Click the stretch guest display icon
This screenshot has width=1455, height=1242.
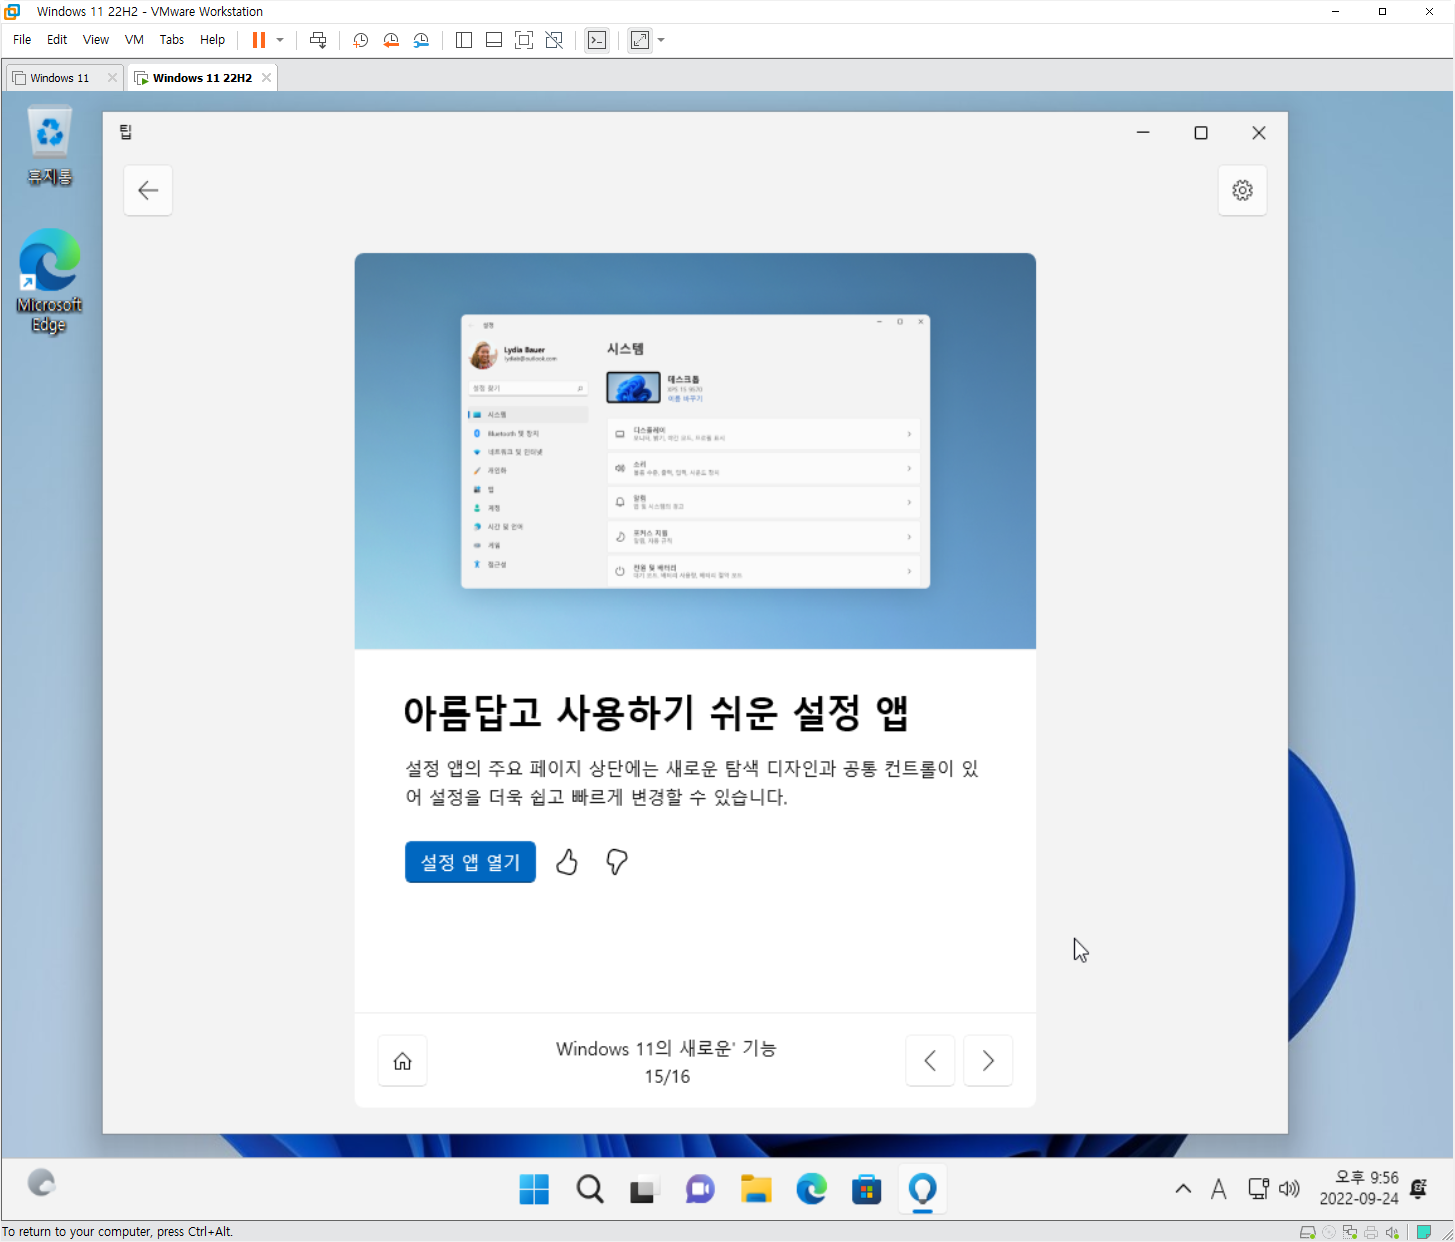pyautogui.click(x=640, y=40)
